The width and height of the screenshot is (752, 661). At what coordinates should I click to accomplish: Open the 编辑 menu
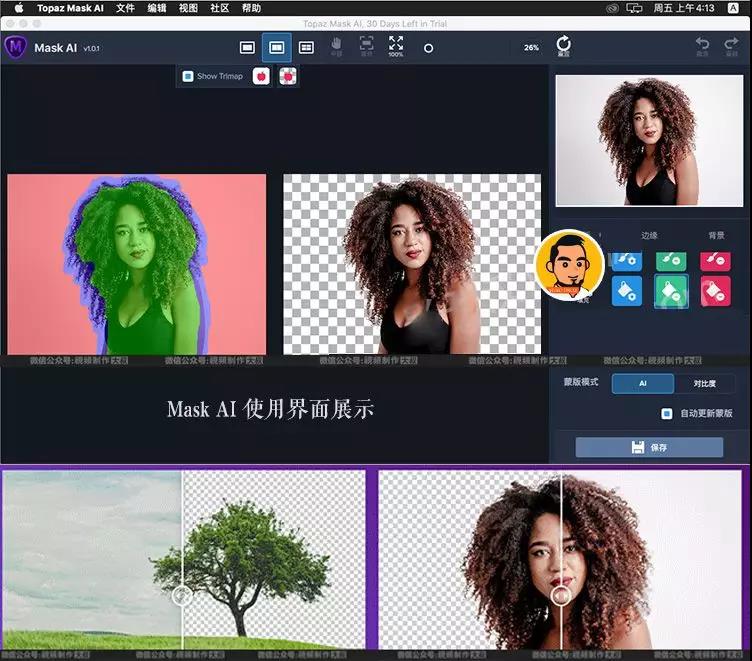coord(157,8)
